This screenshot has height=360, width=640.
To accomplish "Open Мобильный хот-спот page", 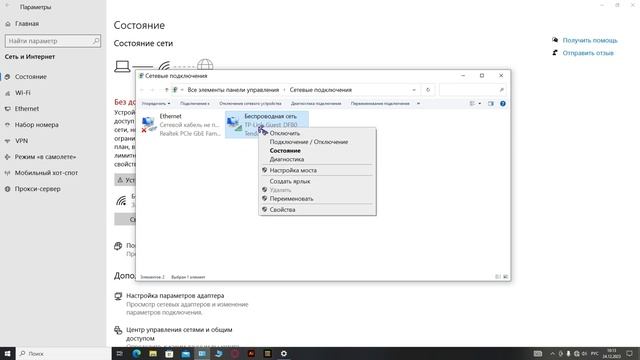I will click(x=46, y=173).
